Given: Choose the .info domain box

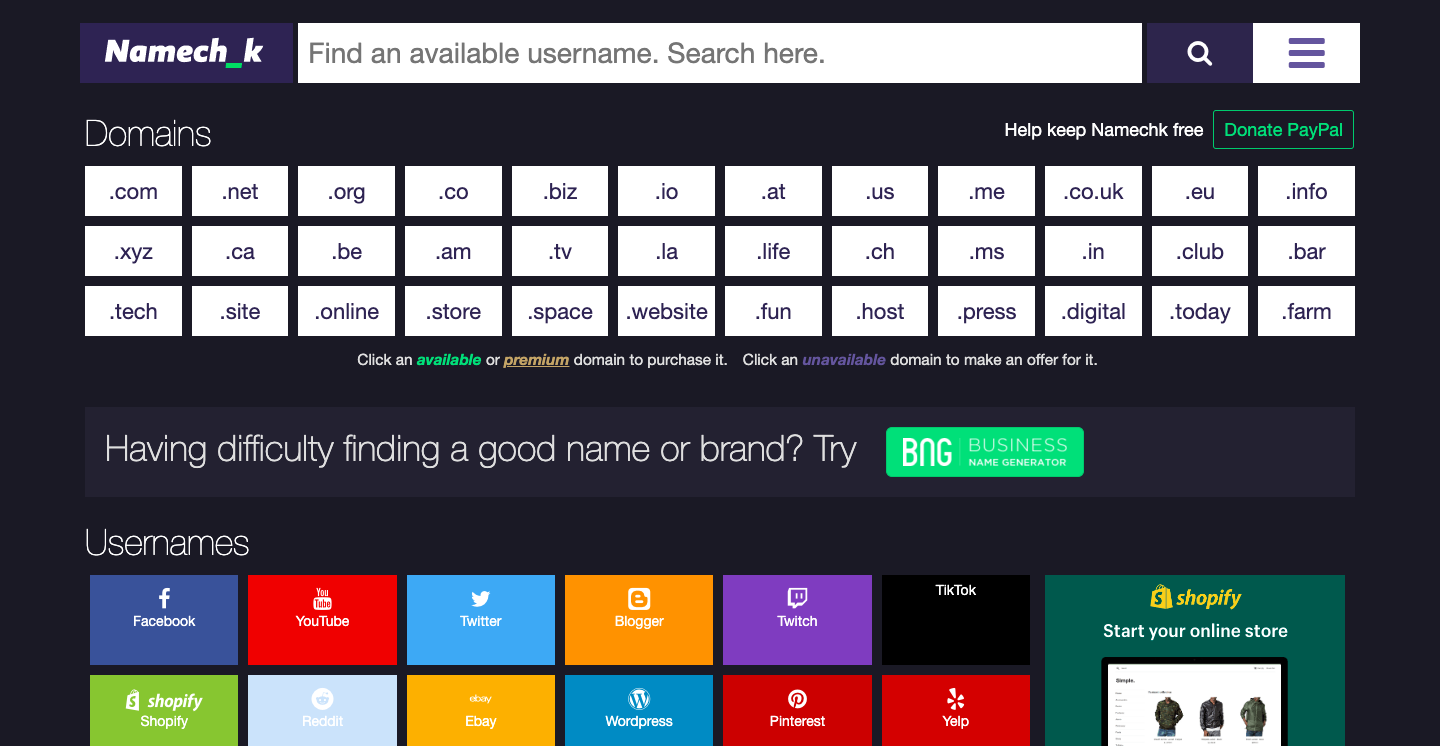Looking at the screenshot, I should [1306, 191].
